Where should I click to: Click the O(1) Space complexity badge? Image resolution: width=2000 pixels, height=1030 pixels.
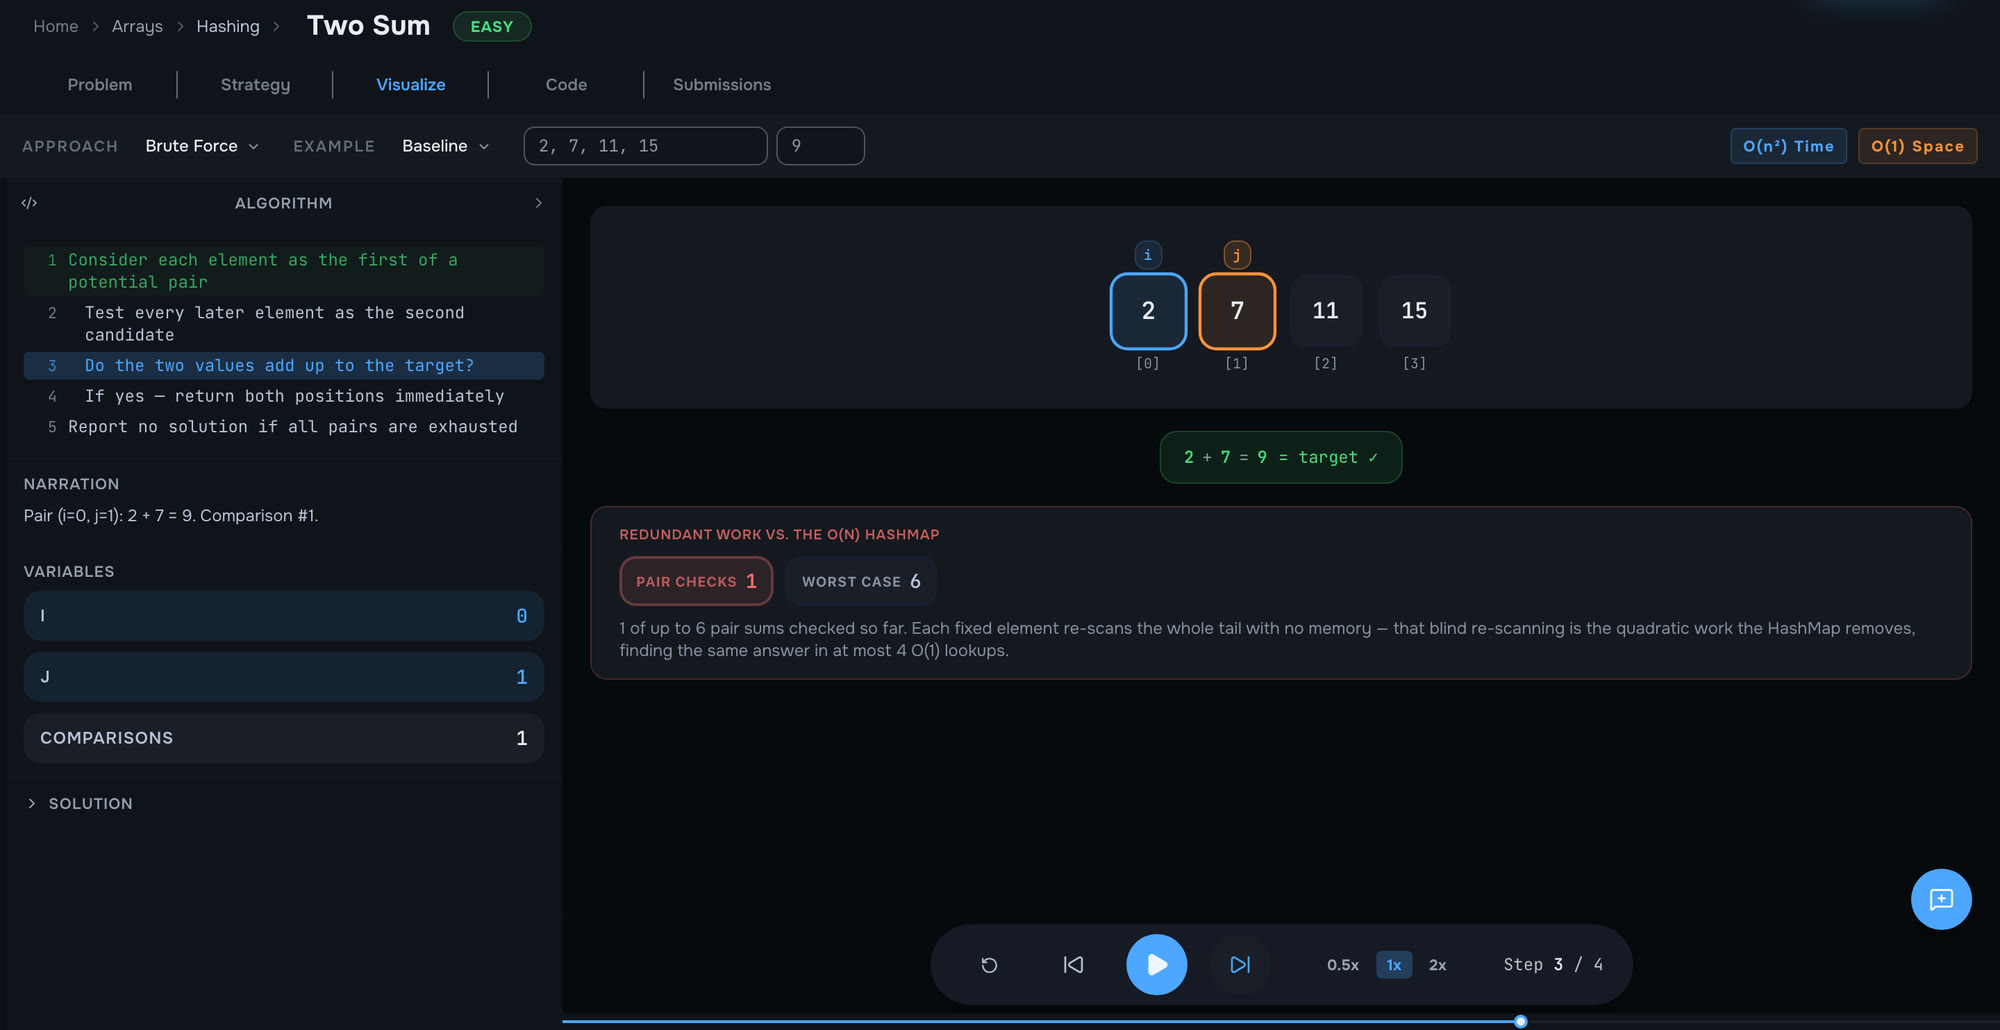pyautogui.click(x=1917, y=146)
